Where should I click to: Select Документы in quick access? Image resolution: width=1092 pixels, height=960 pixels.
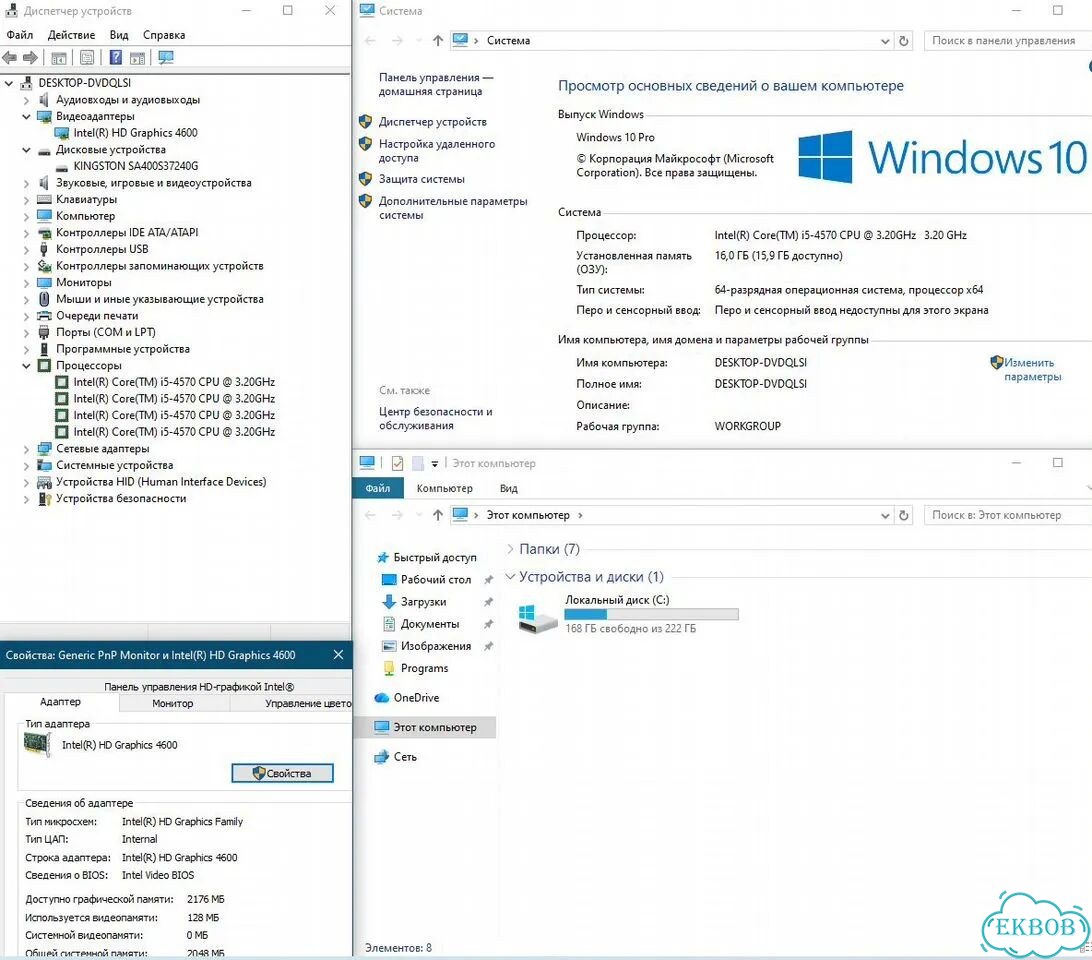coord(430,624)
